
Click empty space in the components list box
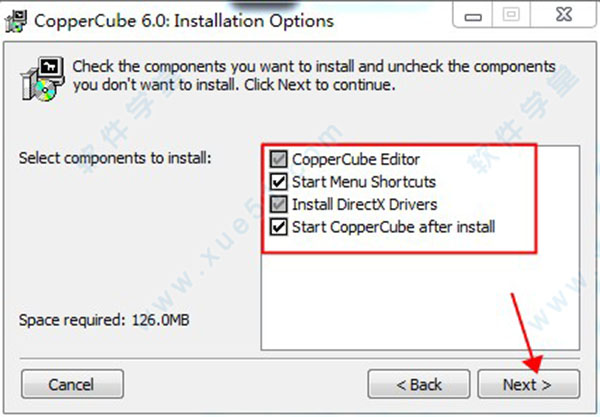pos(420,302)
